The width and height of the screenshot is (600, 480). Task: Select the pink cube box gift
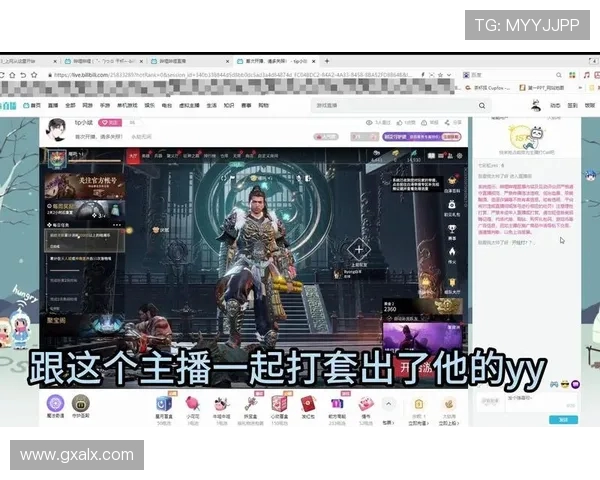click(x=279, y=403)
